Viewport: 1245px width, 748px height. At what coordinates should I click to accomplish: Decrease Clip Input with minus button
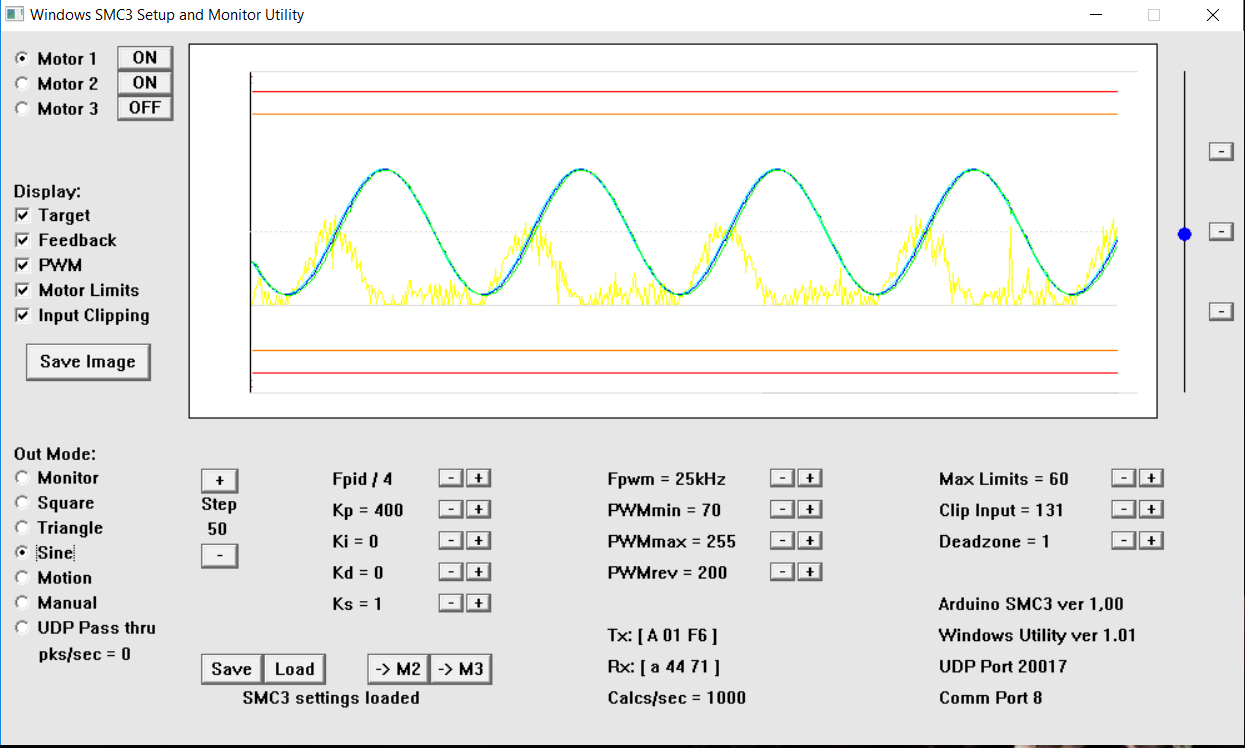click(1123, 509)
